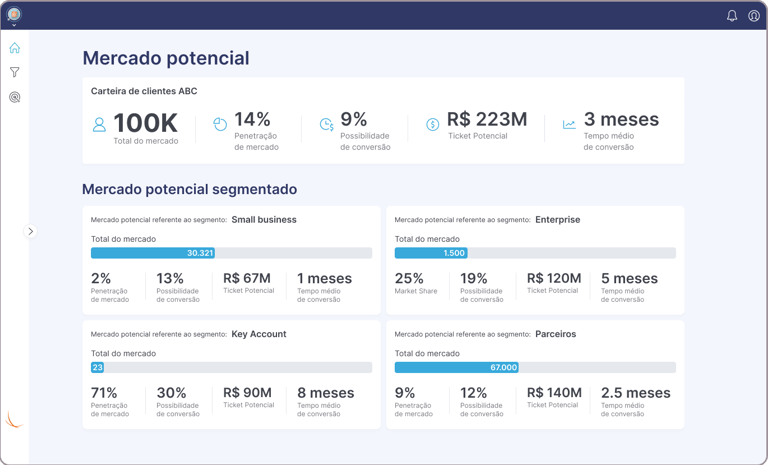Expand the sidebar with the chevron arrow
This screenshot has height=465, width=768.
pos(30,231)
